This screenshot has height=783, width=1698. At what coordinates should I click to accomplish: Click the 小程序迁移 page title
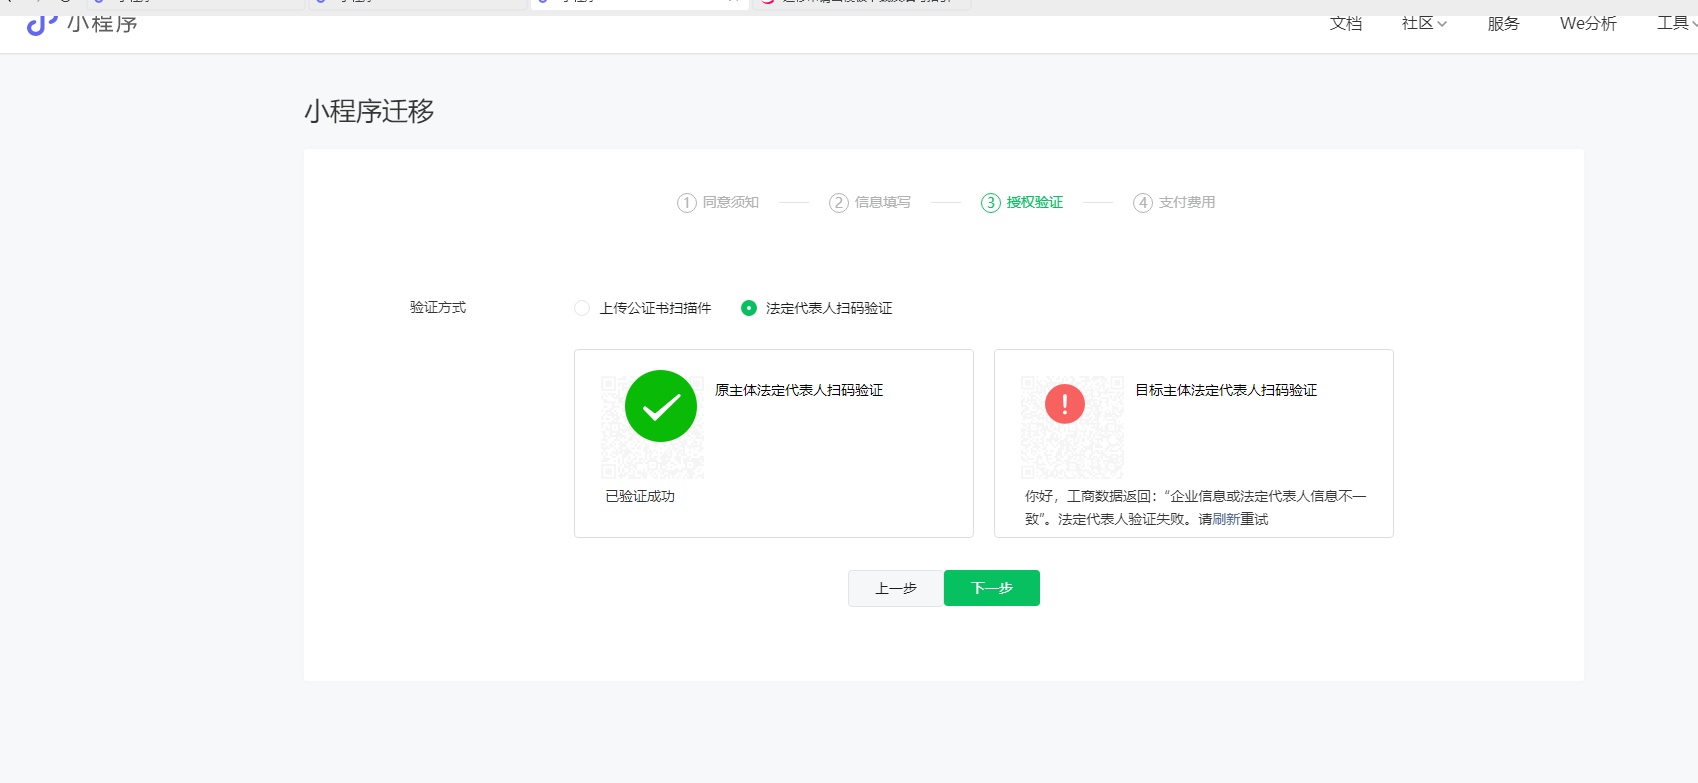click(x=369, y=111)
